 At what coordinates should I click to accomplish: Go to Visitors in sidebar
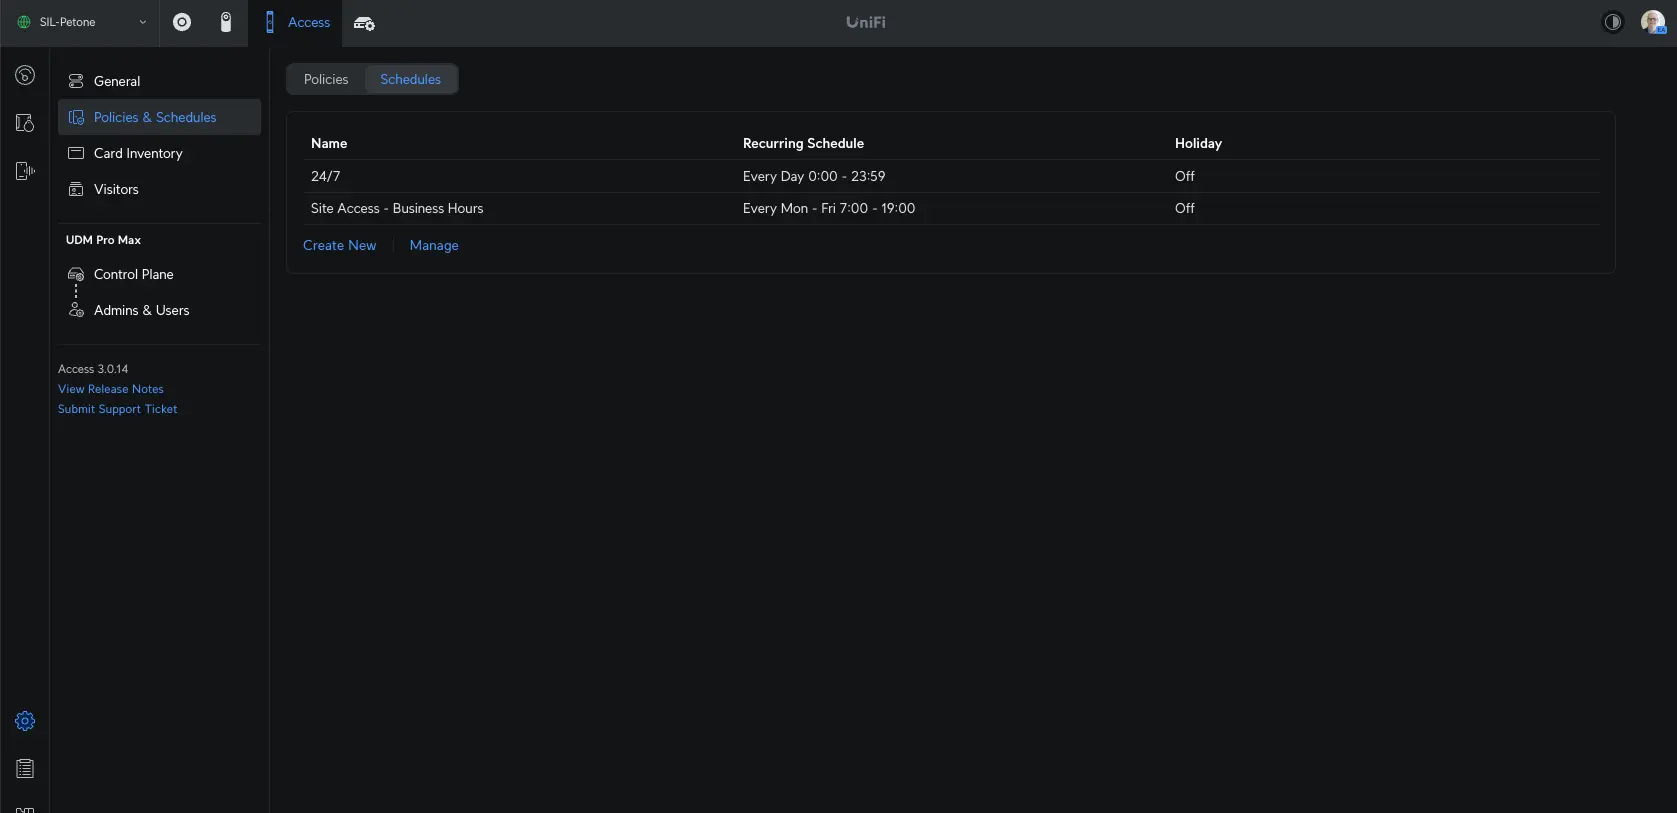116,189
